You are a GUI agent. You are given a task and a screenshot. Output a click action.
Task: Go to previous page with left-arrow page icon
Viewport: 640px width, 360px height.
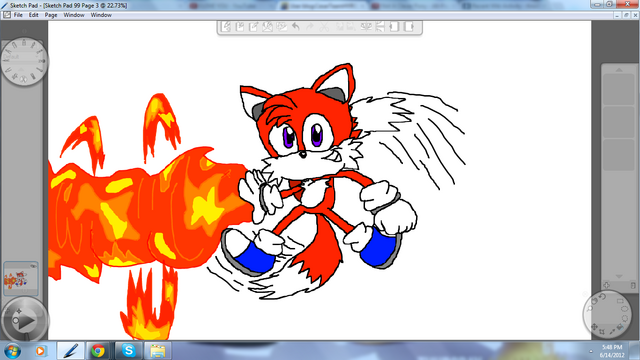coord(394,27)
